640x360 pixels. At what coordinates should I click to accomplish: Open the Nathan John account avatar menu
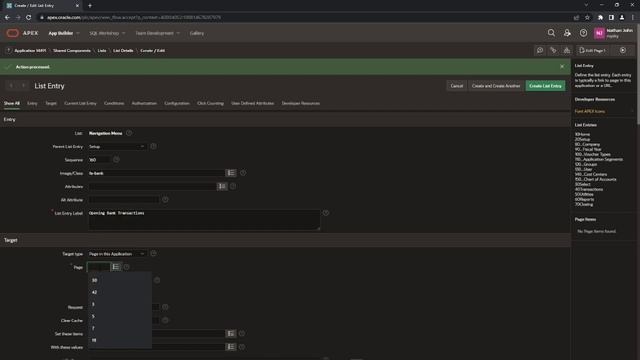(x=599, y=33)
